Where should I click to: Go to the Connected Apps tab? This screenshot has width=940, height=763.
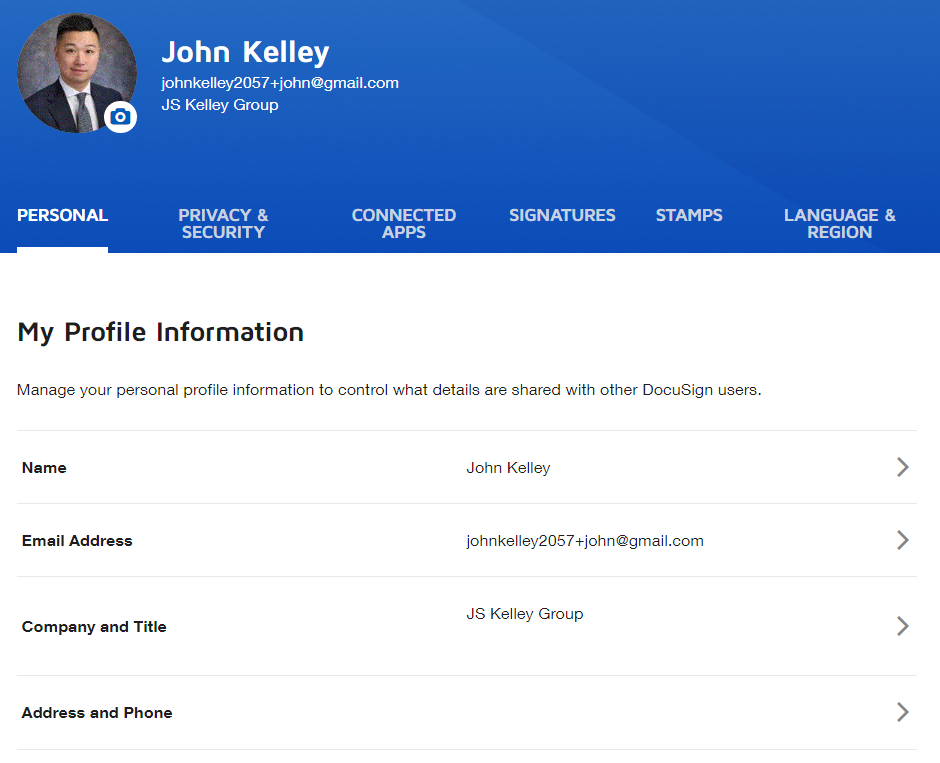(403, 224)
